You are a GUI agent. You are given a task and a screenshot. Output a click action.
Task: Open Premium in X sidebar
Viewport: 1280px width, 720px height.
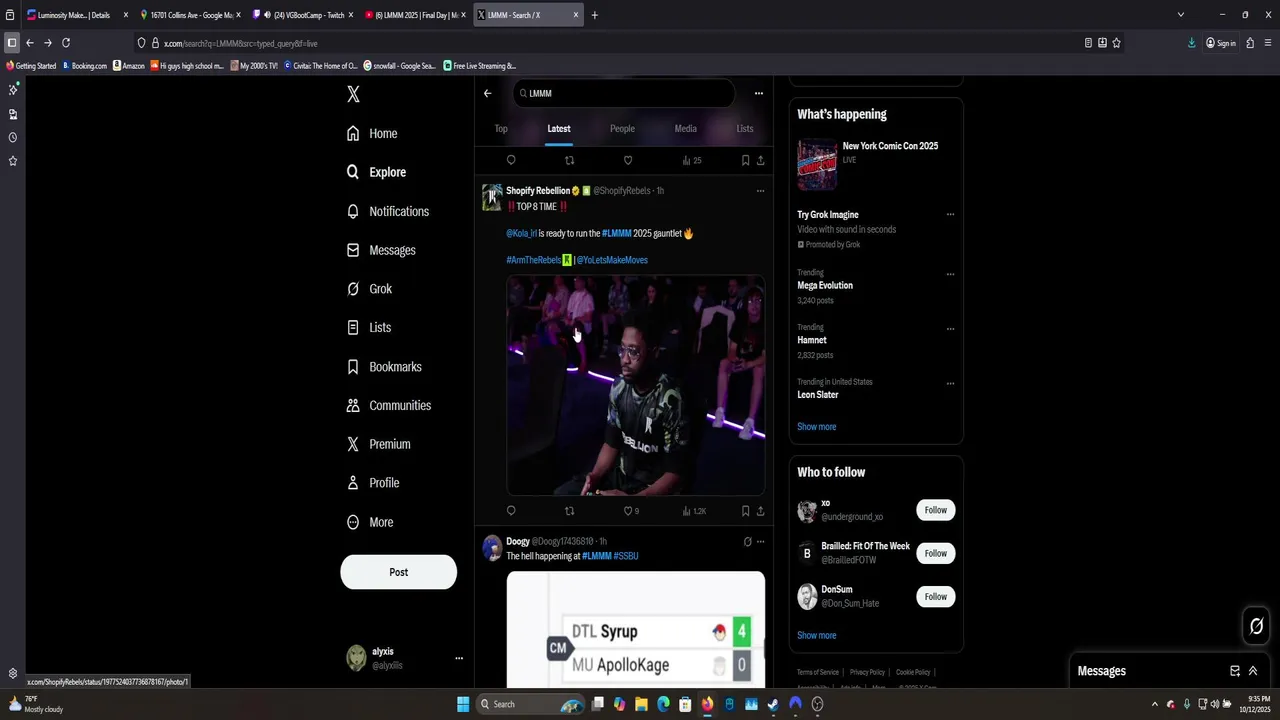378,444
